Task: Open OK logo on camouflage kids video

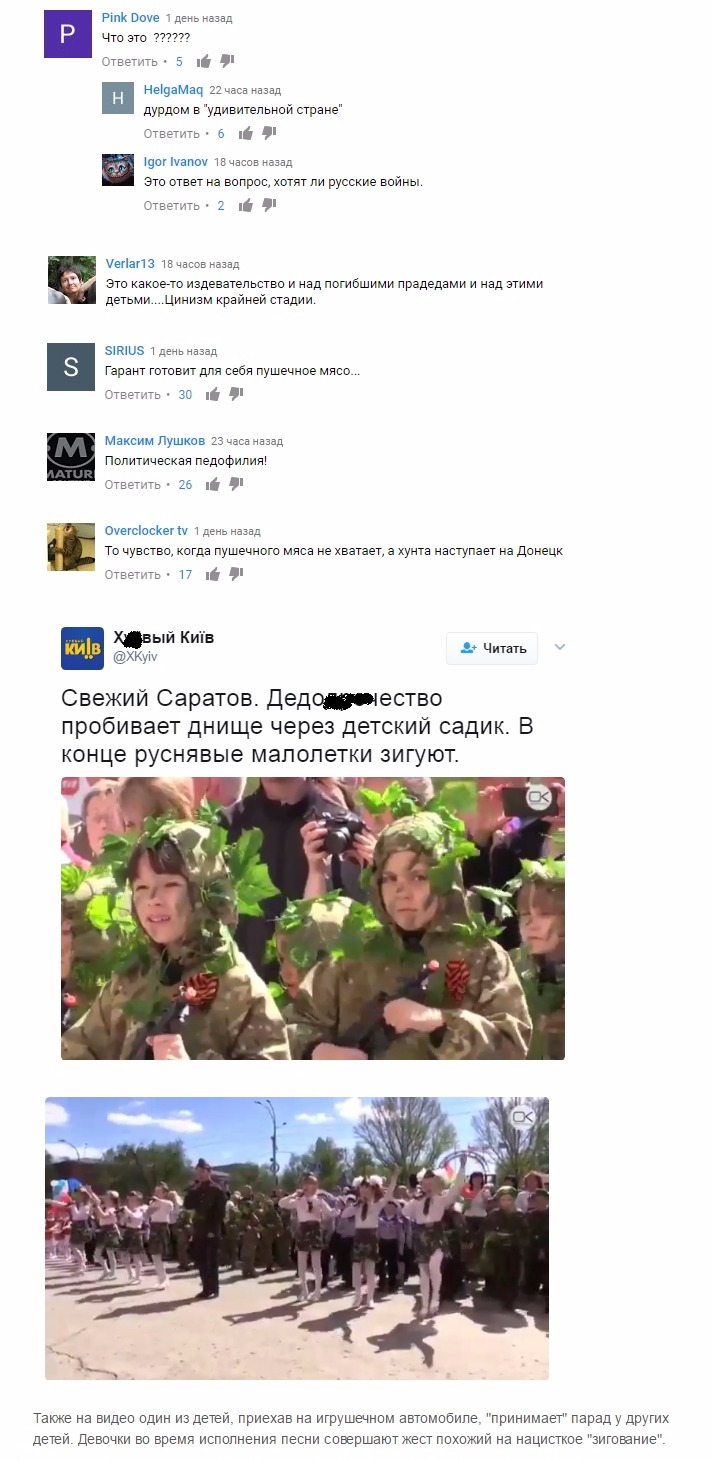Action: 540,797
